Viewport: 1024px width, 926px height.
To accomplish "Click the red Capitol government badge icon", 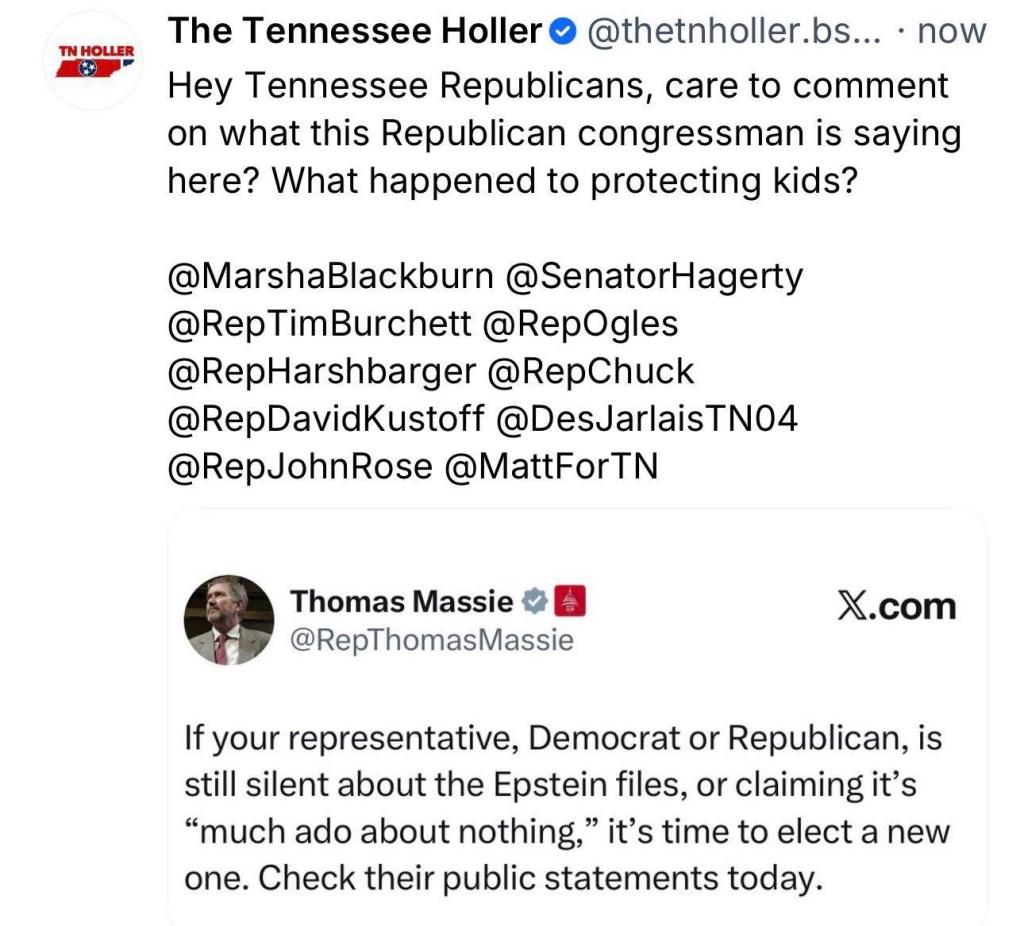I will click(x=569, y=602).
